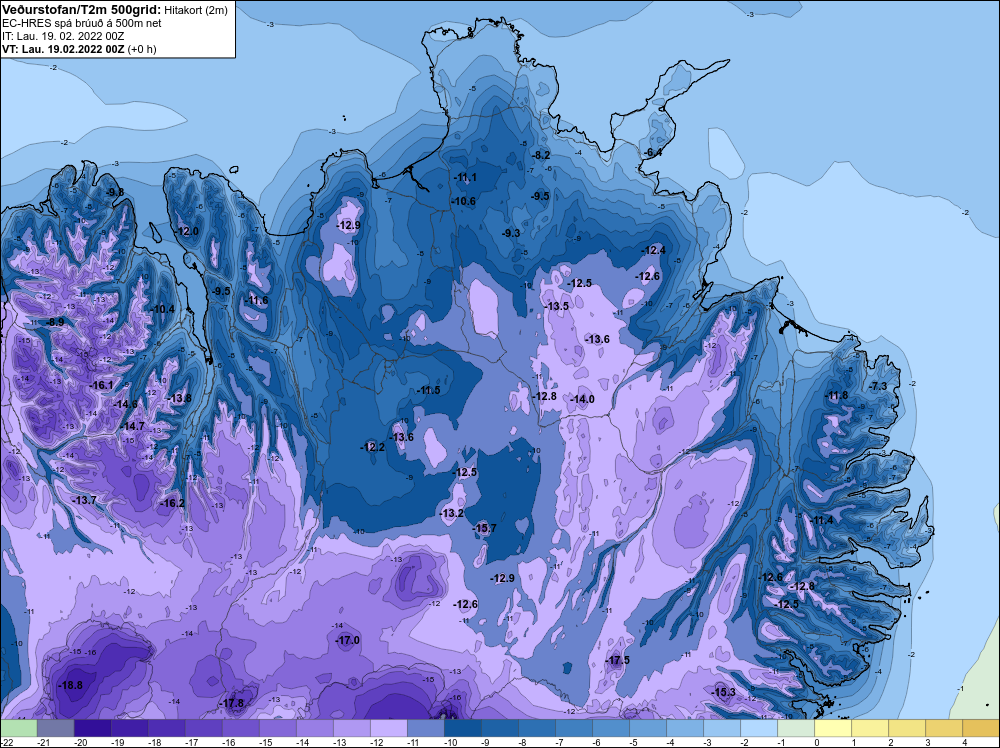Click the -12.2 station label
The width and height of the screenshot is (1000, 748).
point(372,447)
